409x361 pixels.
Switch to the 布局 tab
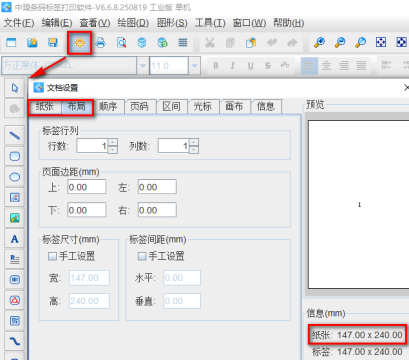tap(77, 107)
